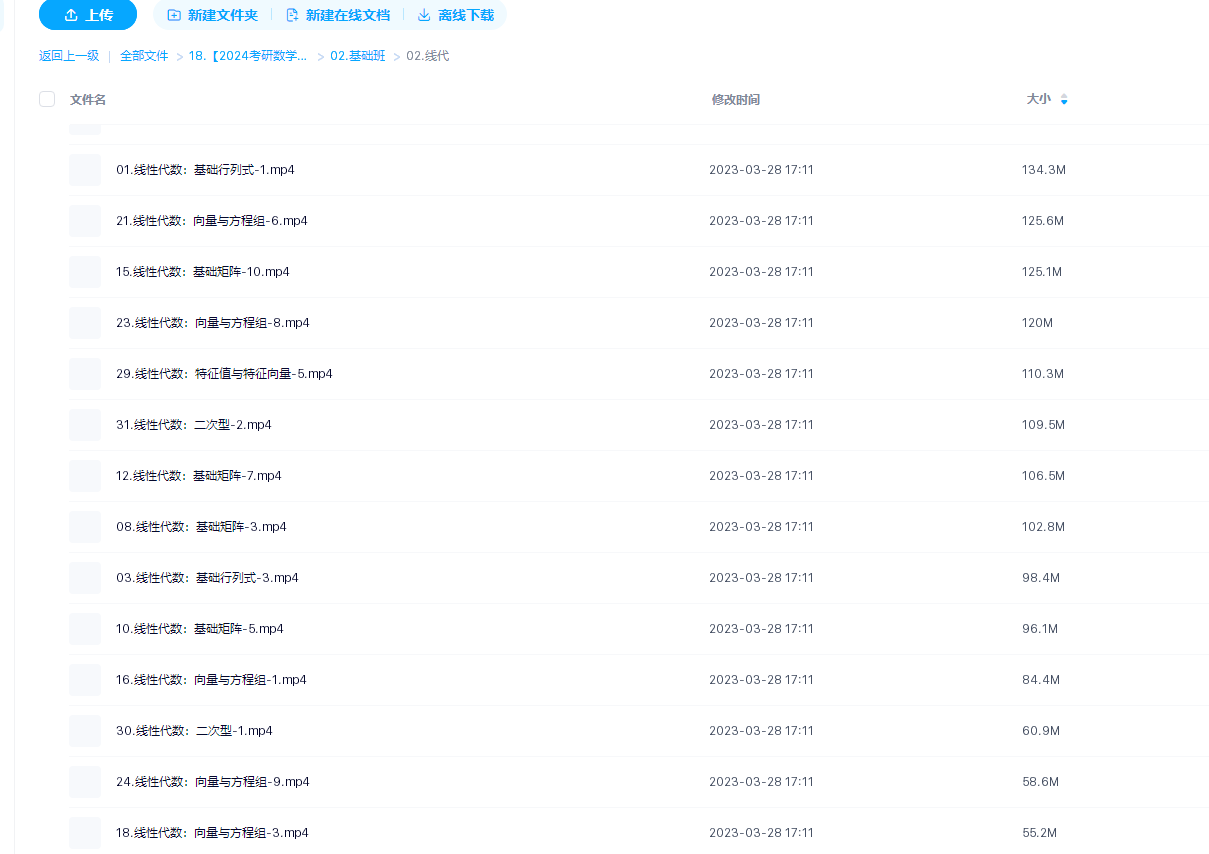Click file icon for 31.线性代数：二次型-2.mp4

pos(85,425)
